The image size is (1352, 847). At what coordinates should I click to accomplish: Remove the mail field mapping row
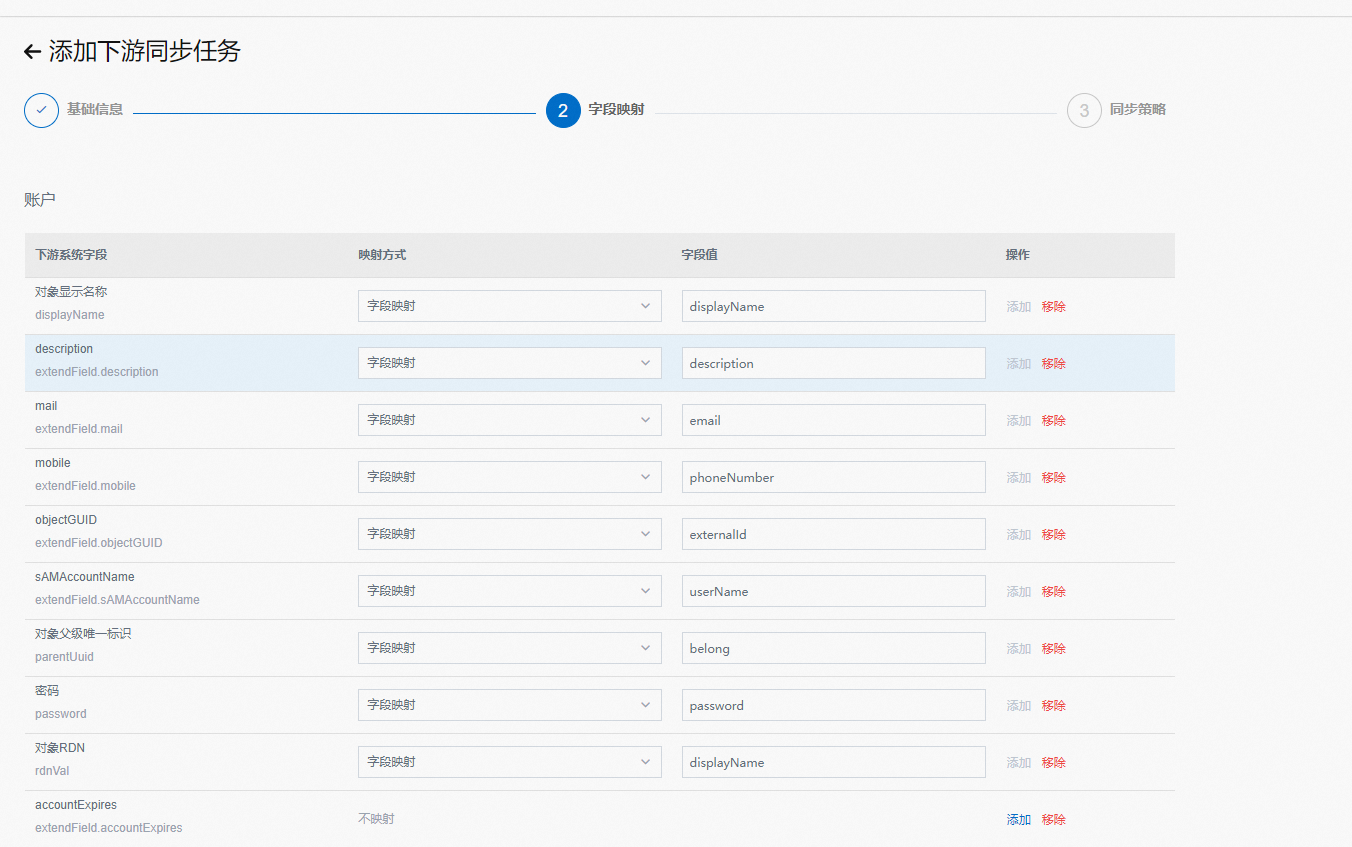pyautogui.click(x=1053, y=421)
